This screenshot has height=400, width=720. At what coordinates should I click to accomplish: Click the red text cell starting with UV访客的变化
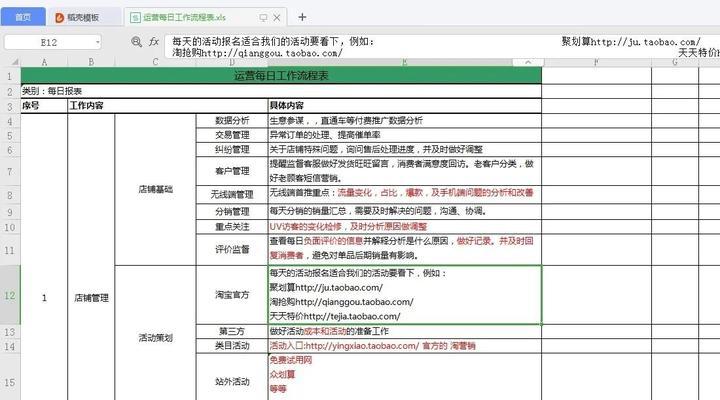(405, 227)
